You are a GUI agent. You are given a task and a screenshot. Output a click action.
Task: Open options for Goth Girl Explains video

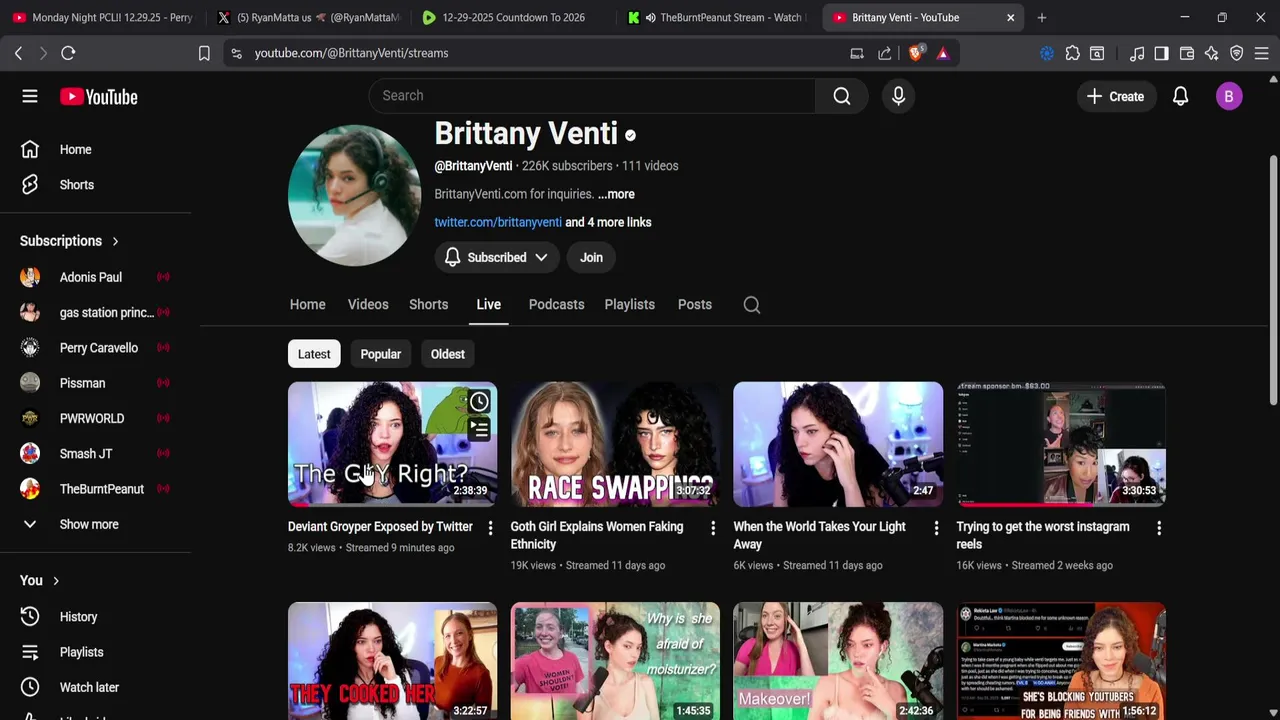(713, 528)
